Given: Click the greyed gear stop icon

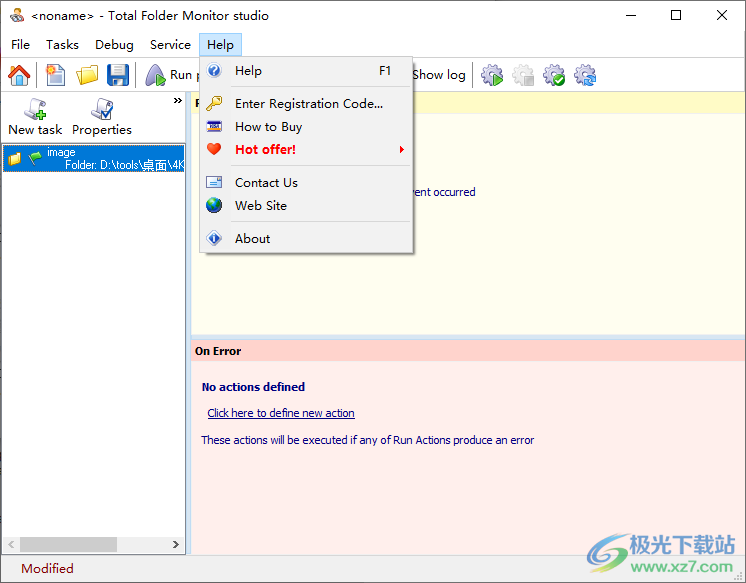Looking at the screenshot, I should [x=523, y=75].
